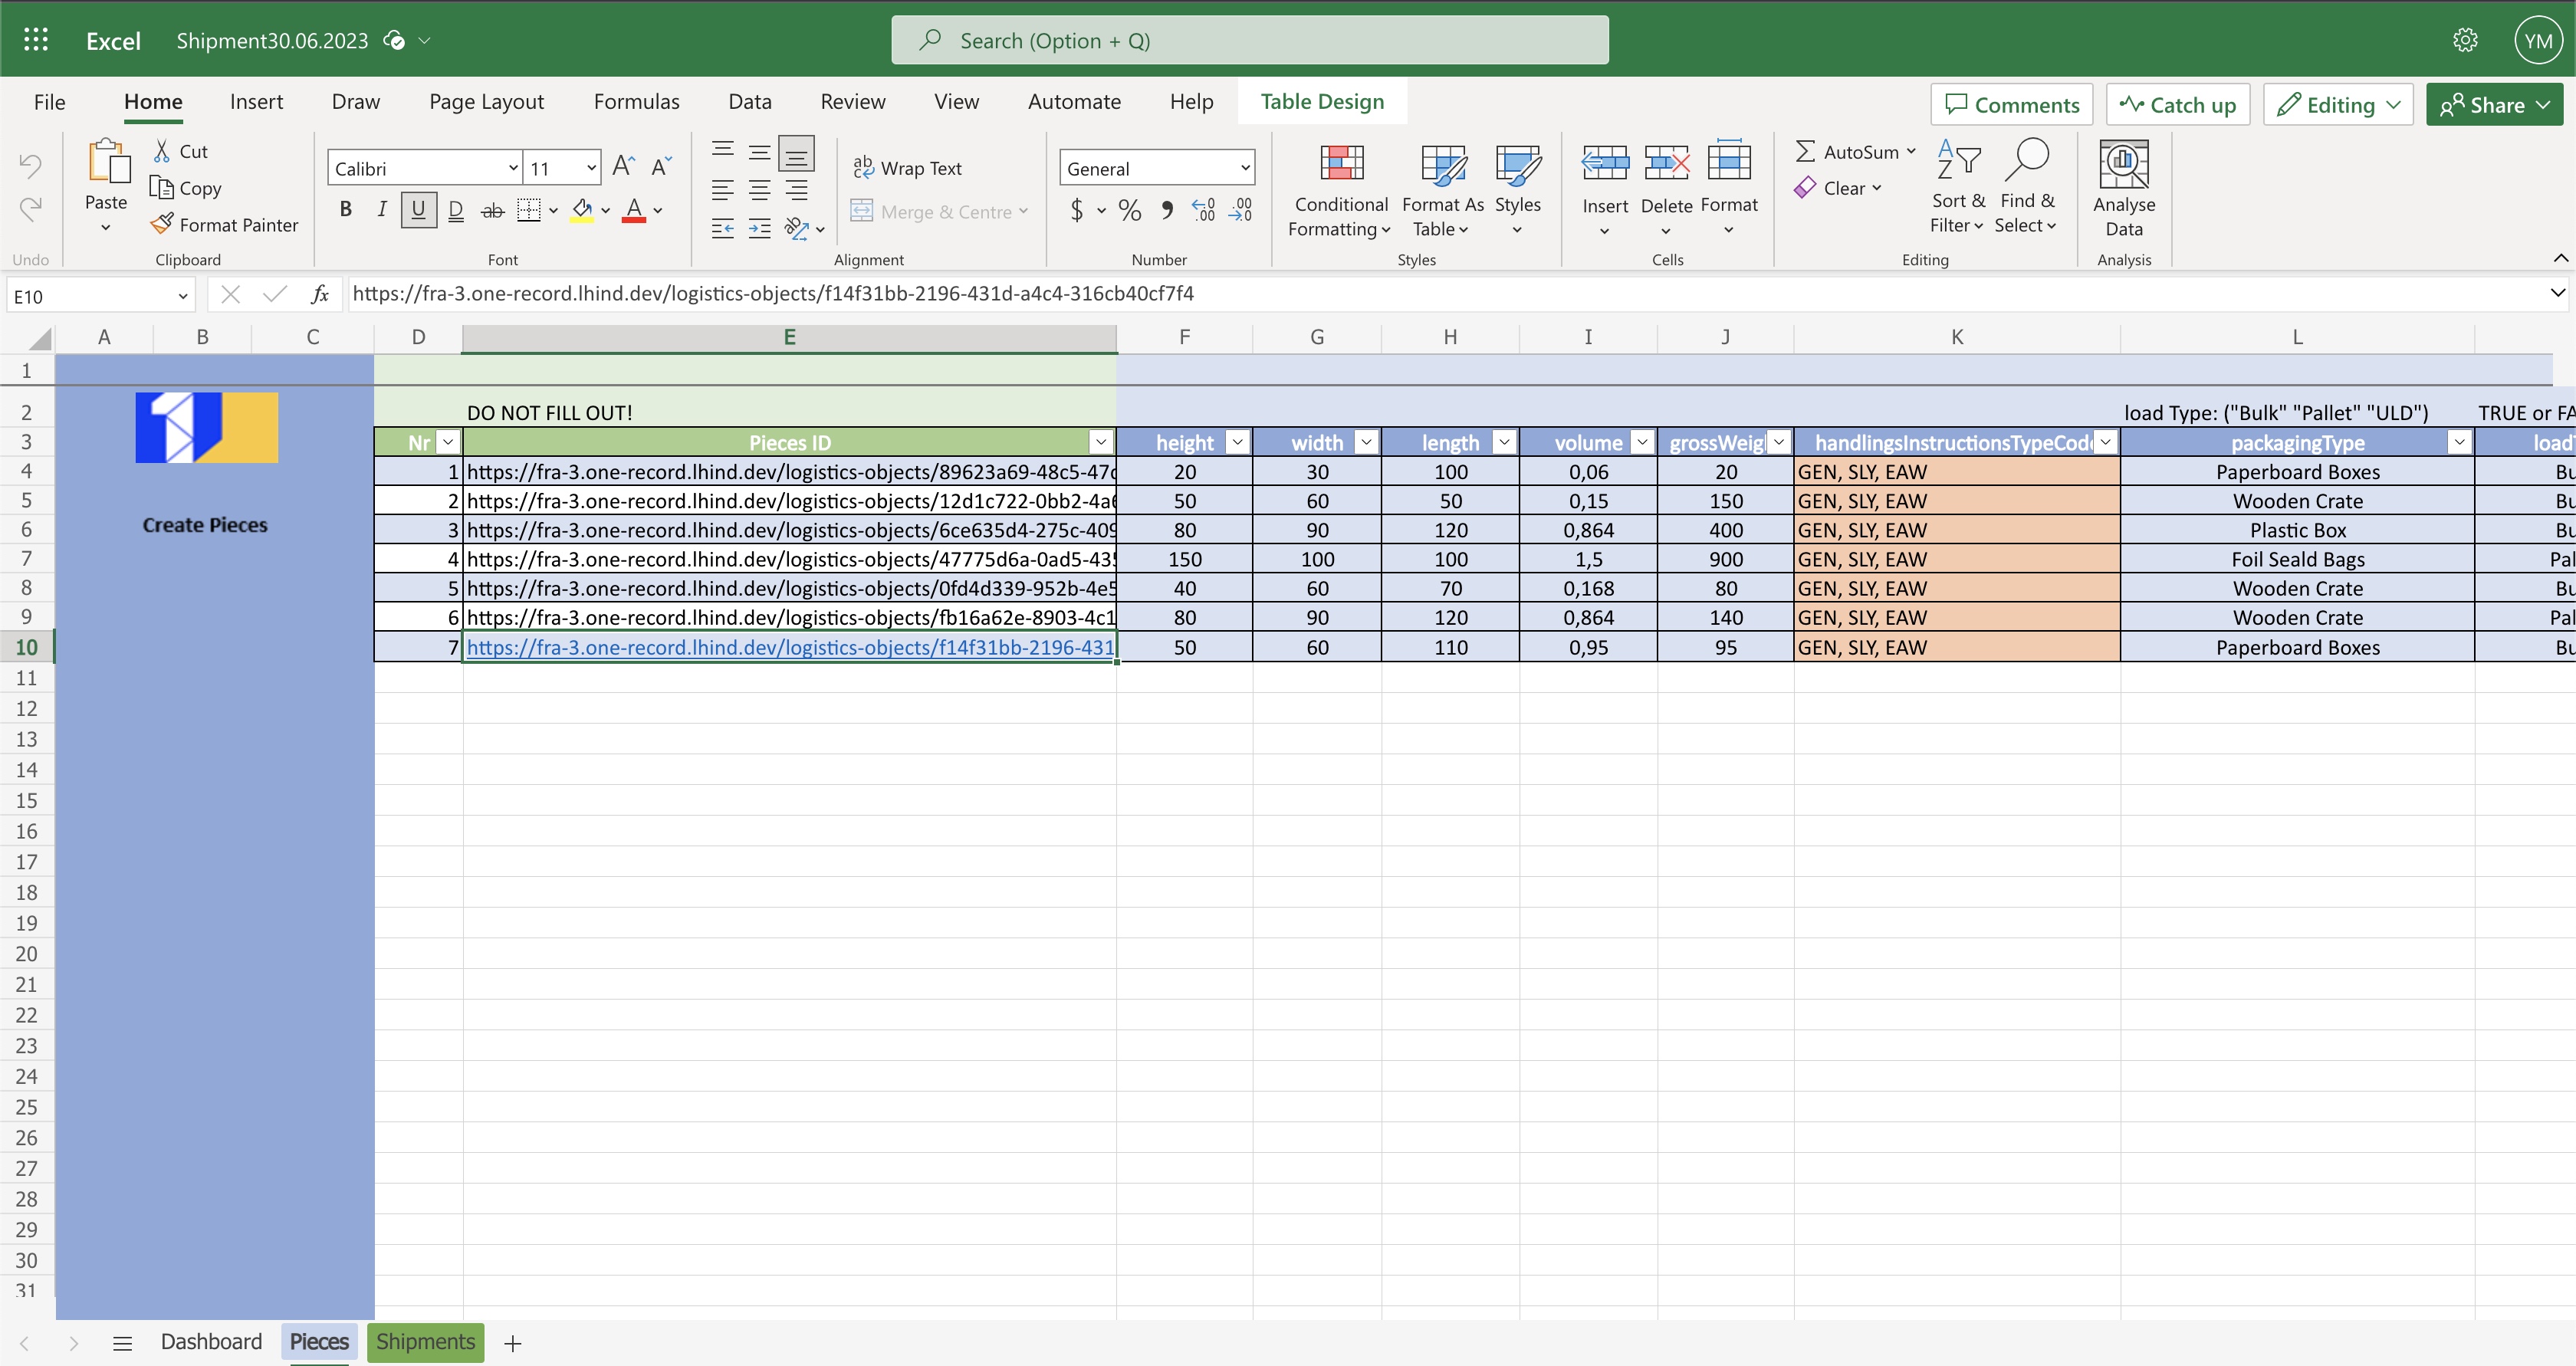Switch to the Shipments sheet tab
Screen dimensions: 2576x1366
point(425,1342)
